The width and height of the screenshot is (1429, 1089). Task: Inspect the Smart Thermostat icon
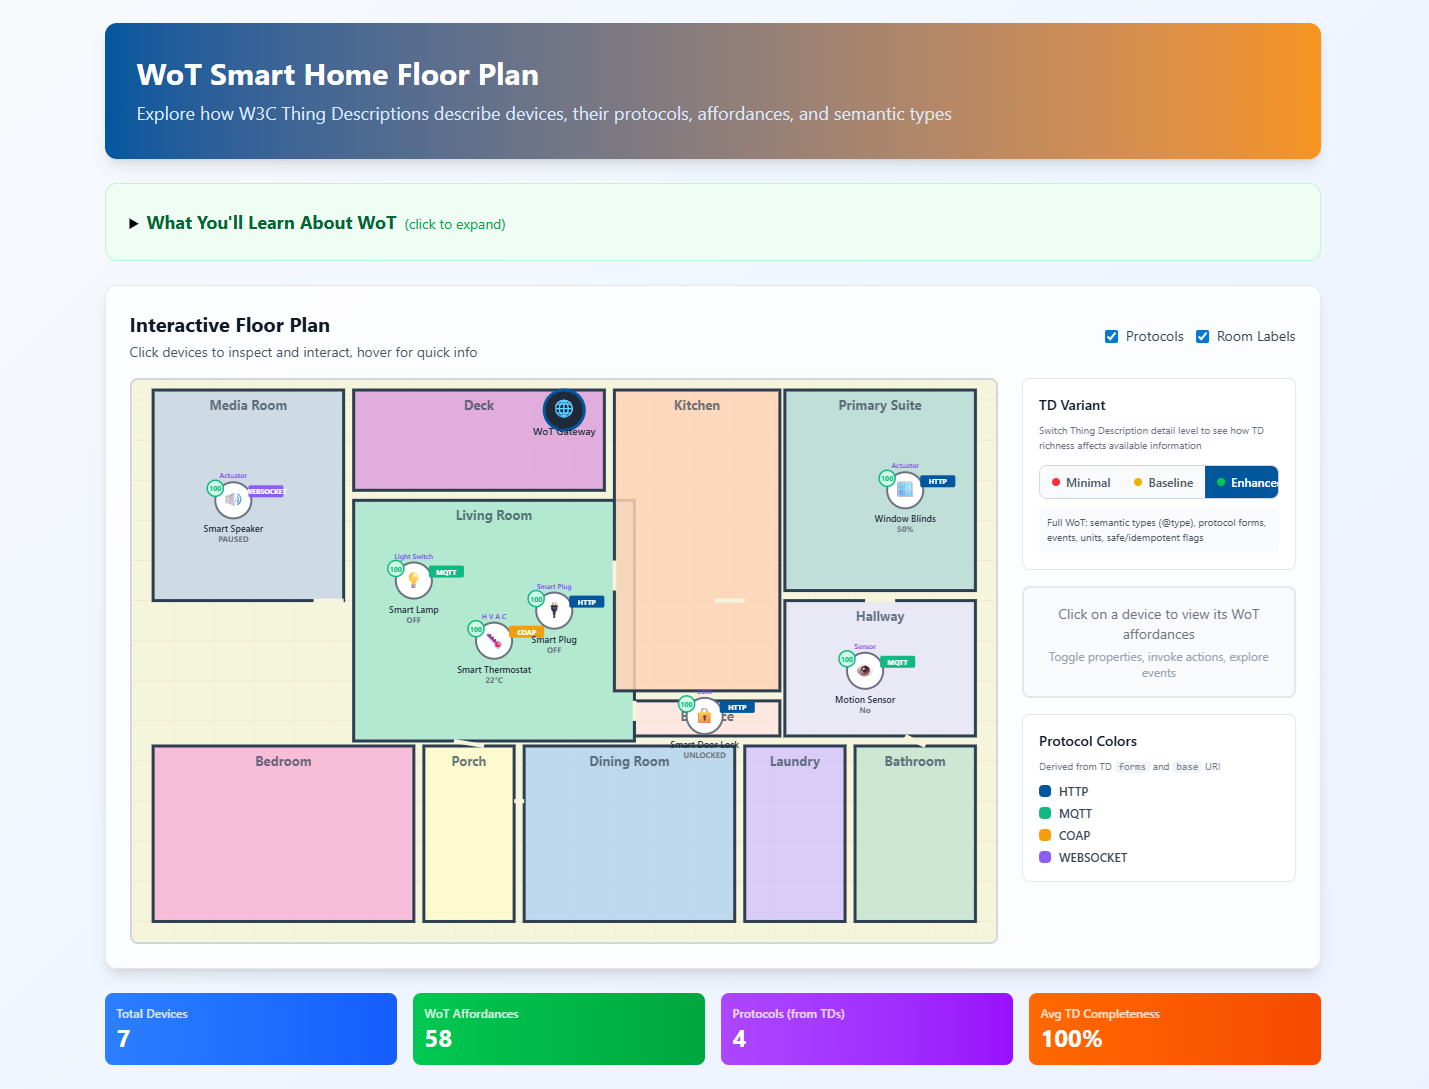coord(494,640)
